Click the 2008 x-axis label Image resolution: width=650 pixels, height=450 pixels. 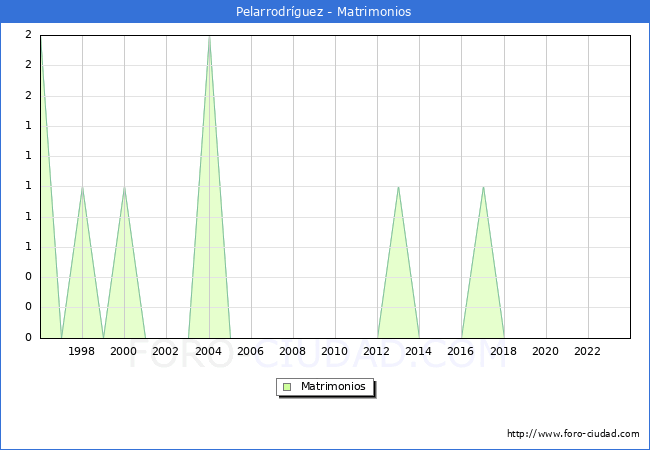(293, 351)
